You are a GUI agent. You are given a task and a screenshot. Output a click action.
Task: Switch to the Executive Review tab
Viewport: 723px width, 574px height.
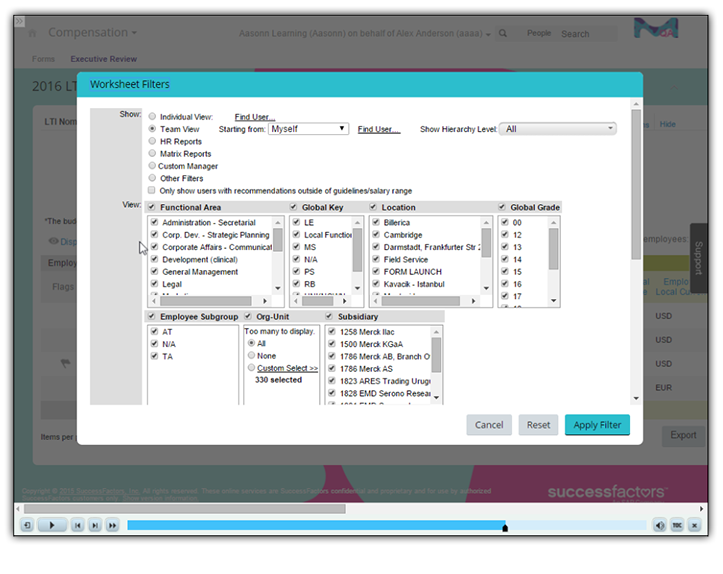[x=104, y=59]
